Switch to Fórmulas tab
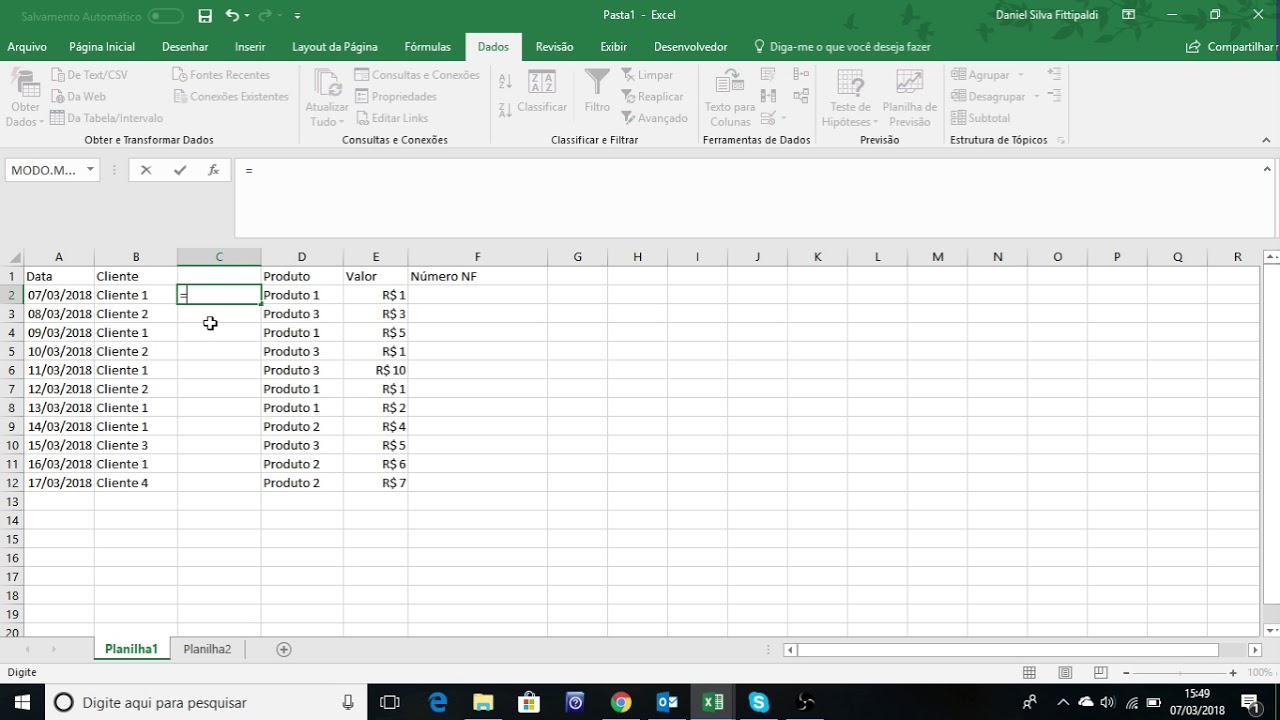 click(427, 47)
